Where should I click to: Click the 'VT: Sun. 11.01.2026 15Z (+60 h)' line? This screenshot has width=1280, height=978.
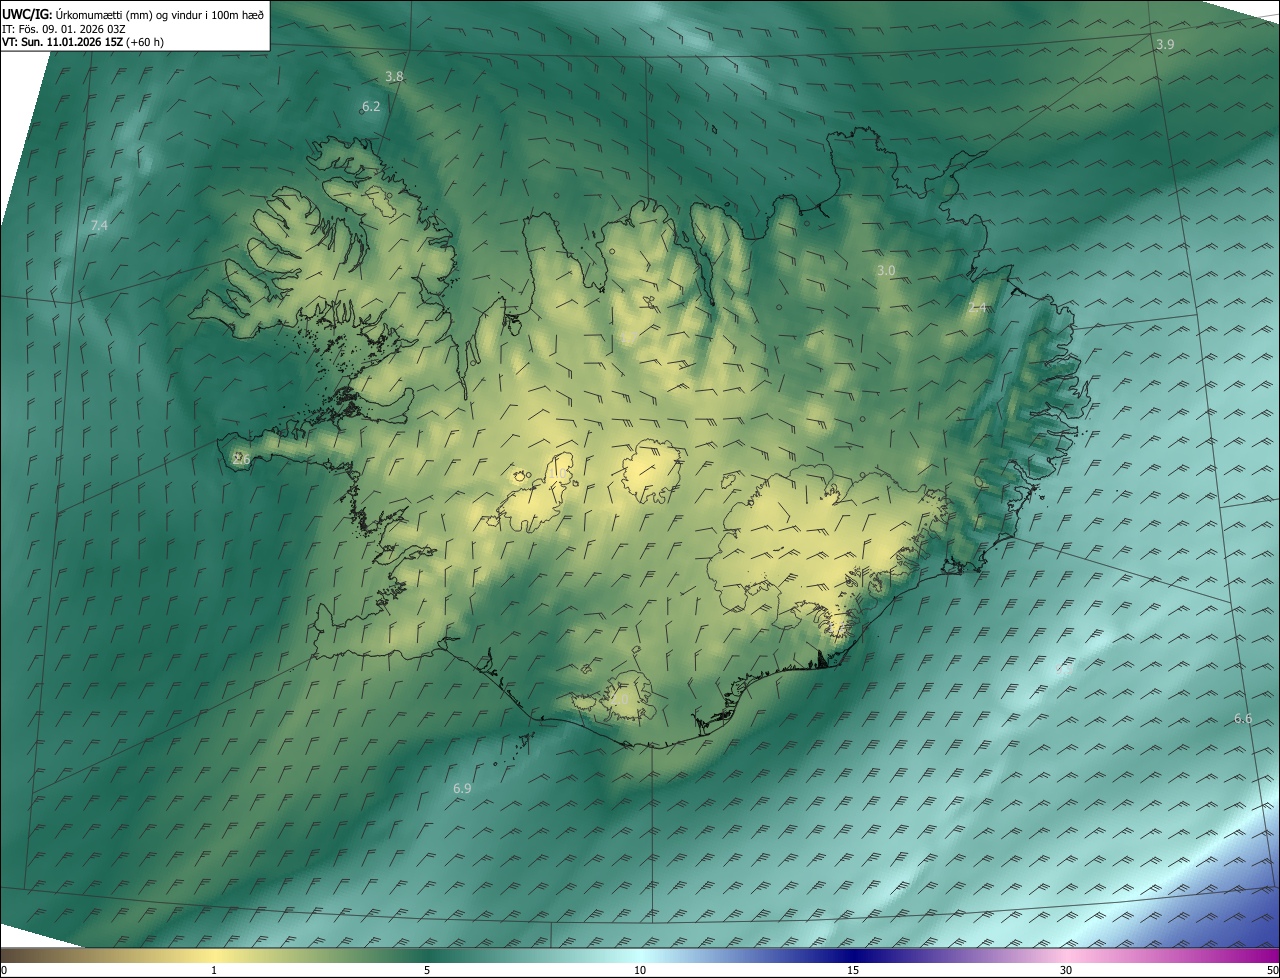pos(83,43)
